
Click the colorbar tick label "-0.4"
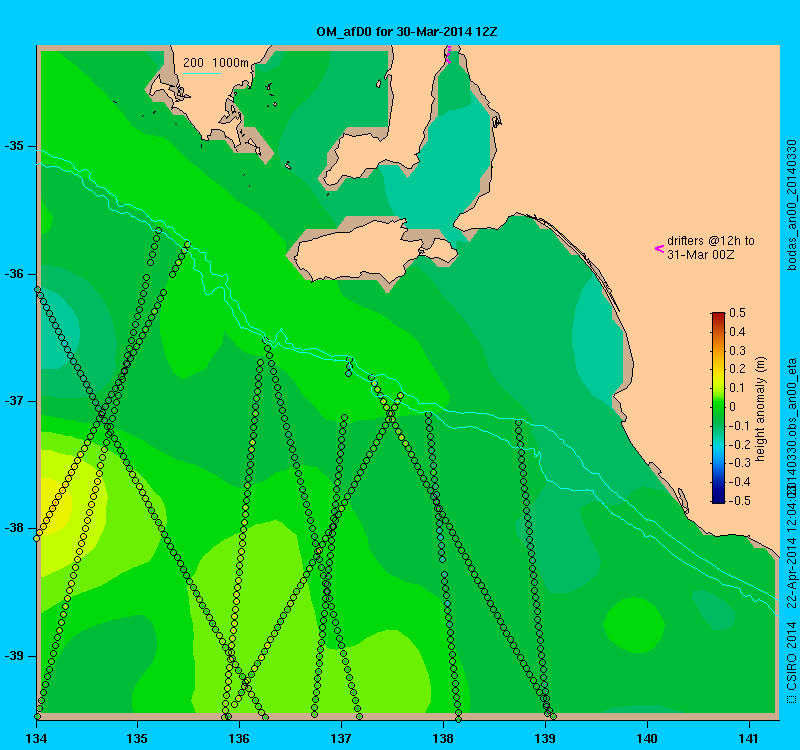coord(739,482)
